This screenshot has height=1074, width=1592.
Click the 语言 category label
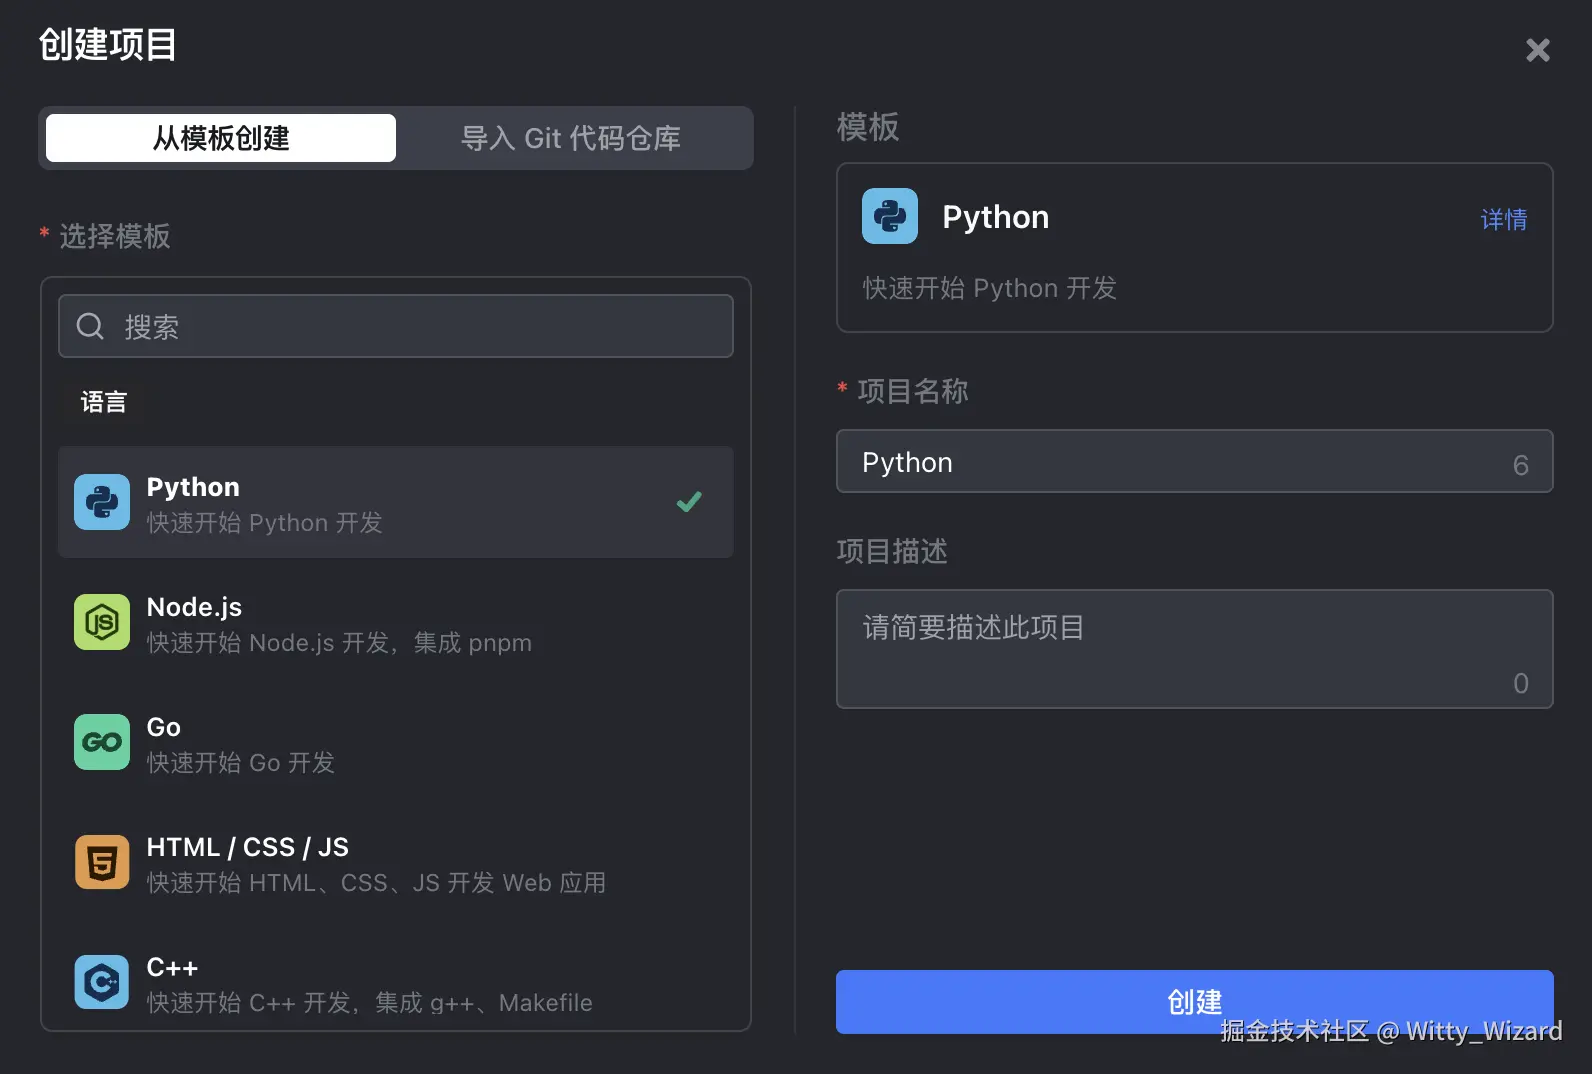click(104, 402)
